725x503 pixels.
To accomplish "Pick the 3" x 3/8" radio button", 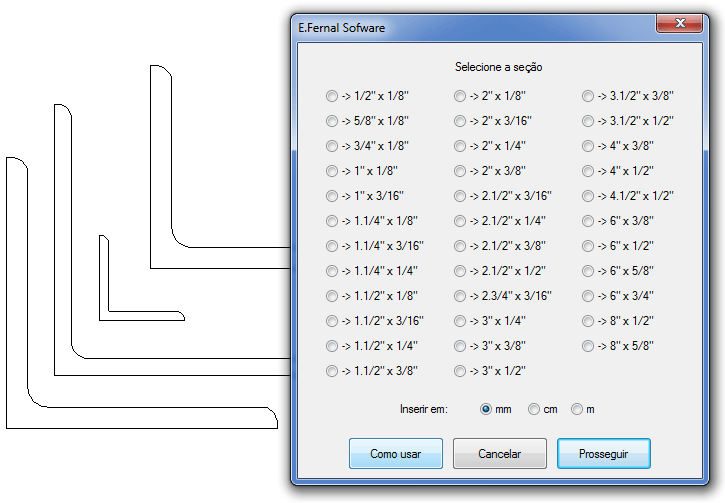I will [x=460, y=346].
